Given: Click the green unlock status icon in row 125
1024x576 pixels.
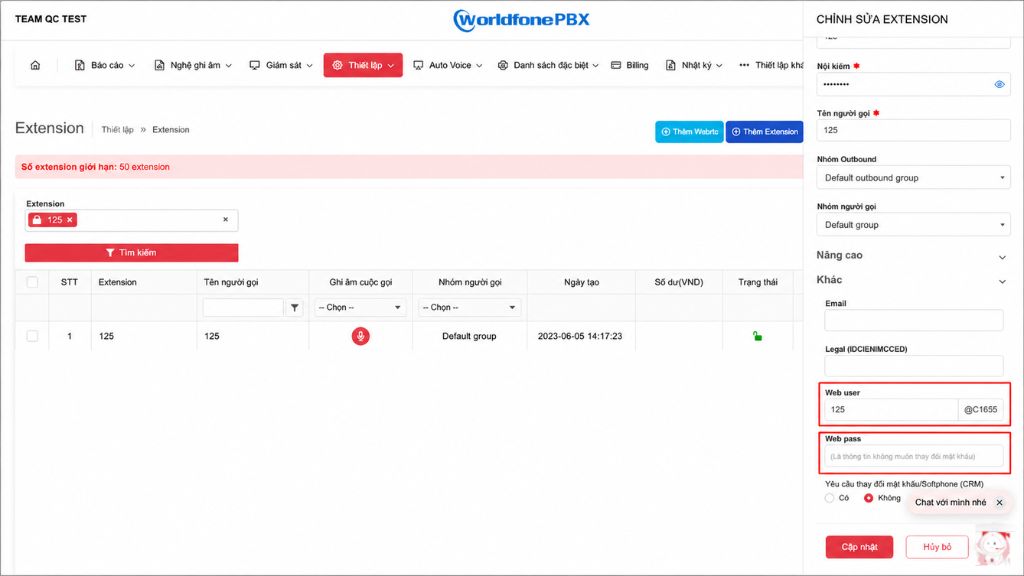Looking at the screenshot, I should click(757, 336).
